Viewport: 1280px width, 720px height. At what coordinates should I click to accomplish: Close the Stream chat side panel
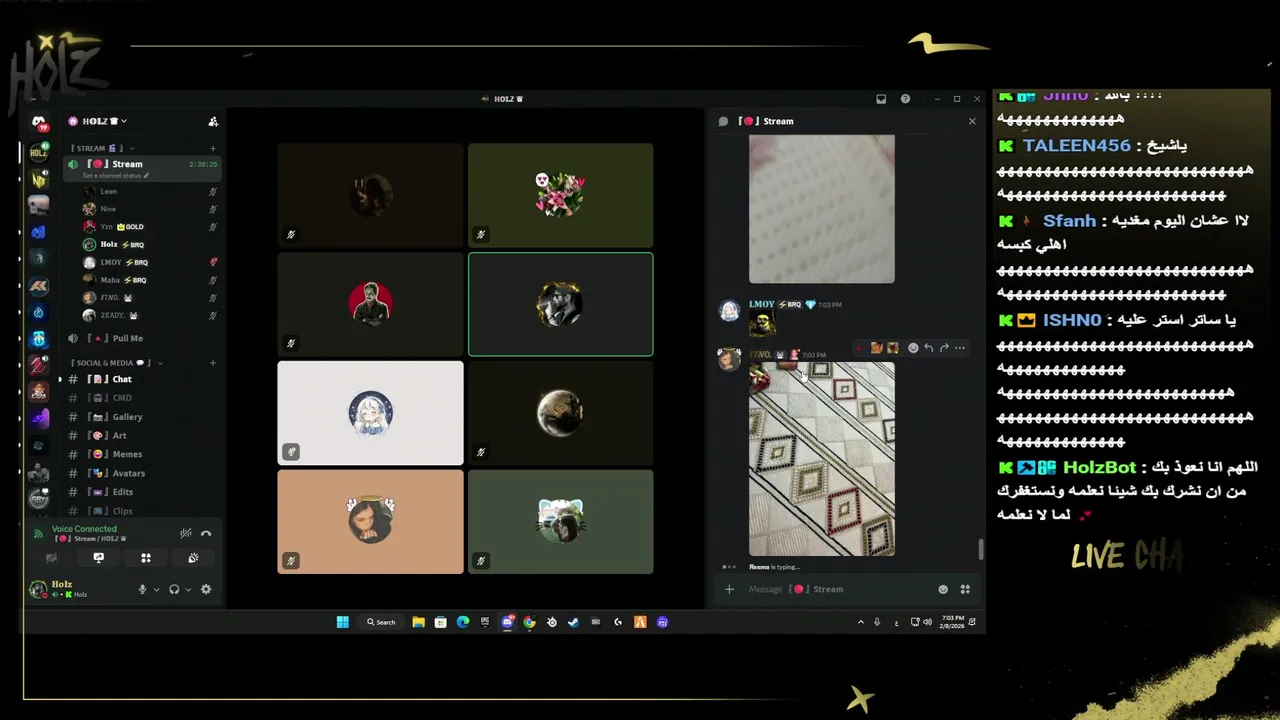pyautogui.click(x=972, y=121)
